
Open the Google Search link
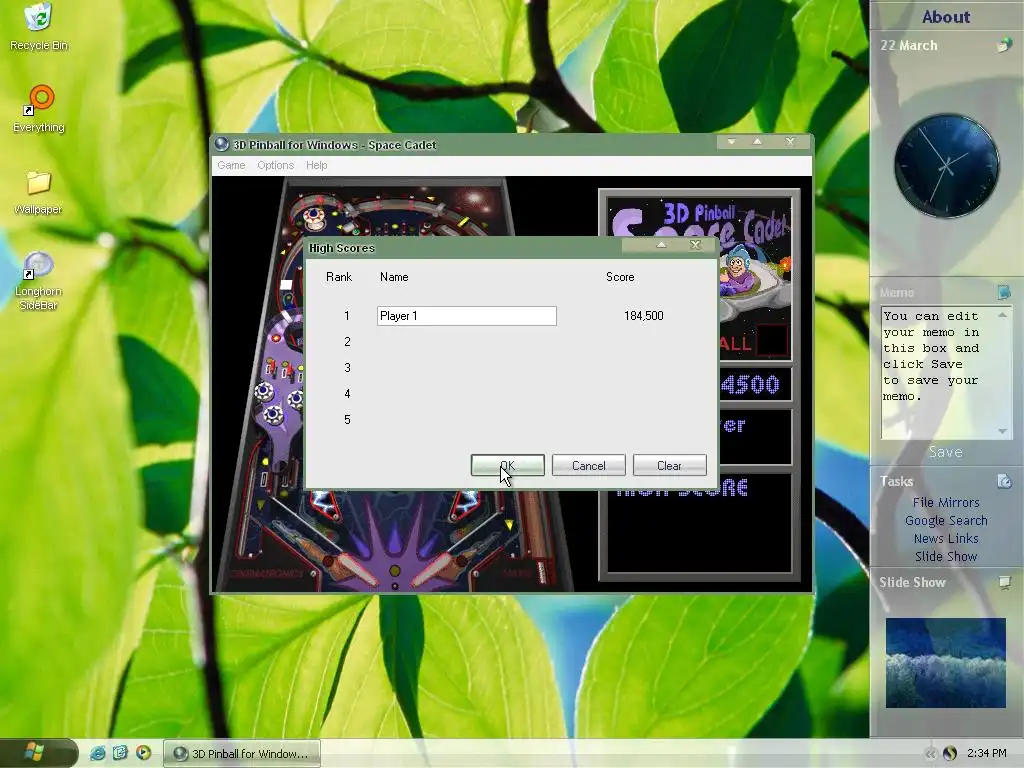[x=946, y=520]
